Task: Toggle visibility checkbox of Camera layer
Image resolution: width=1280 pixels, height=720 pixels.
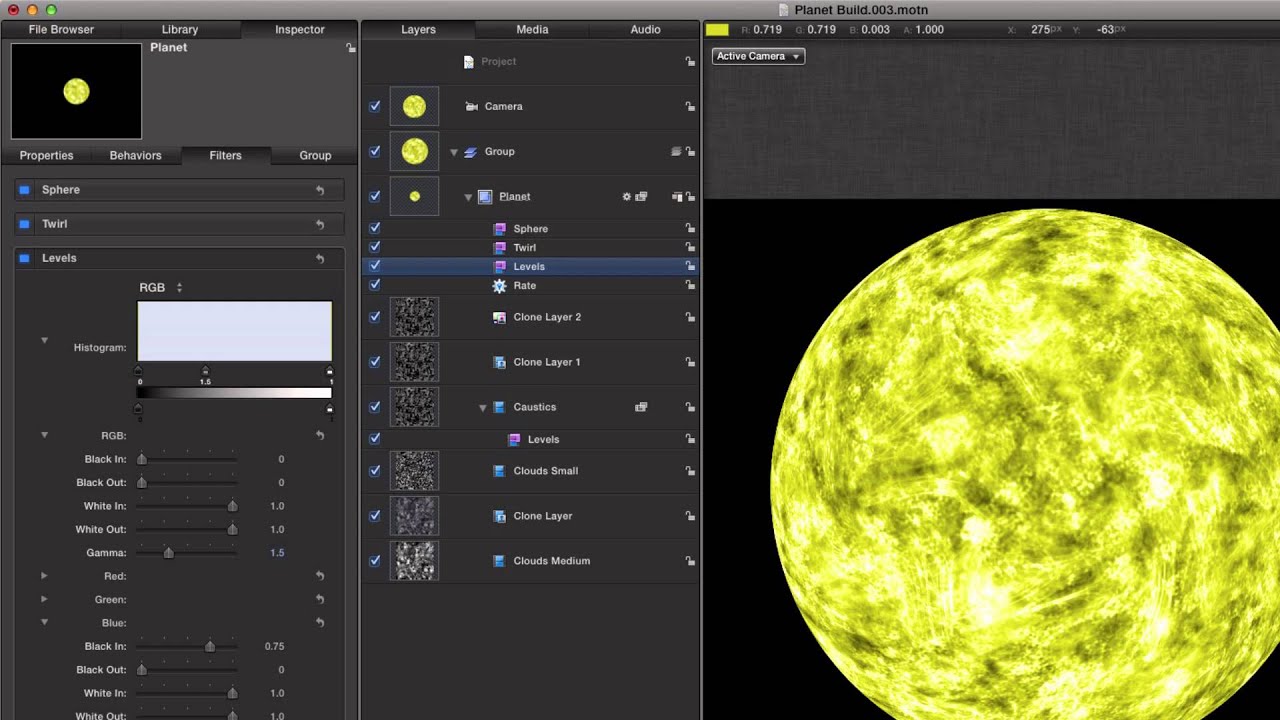Action: pyautogui.click(x=375, y=106)
